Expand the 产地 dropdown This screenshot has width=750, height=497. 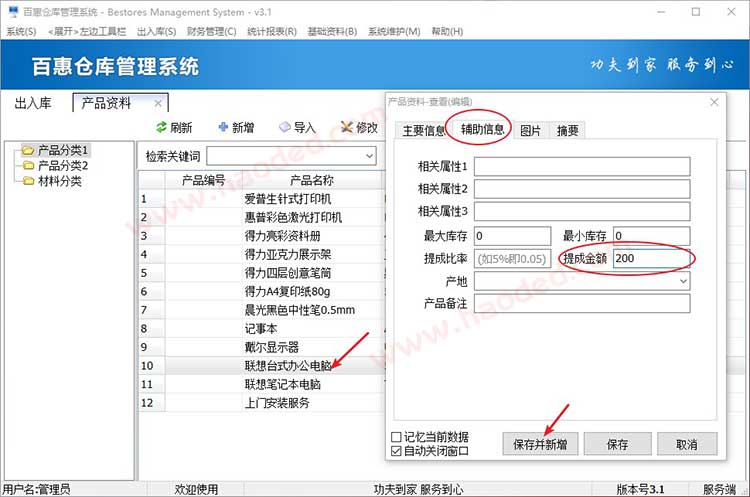(x=683, y=282)
